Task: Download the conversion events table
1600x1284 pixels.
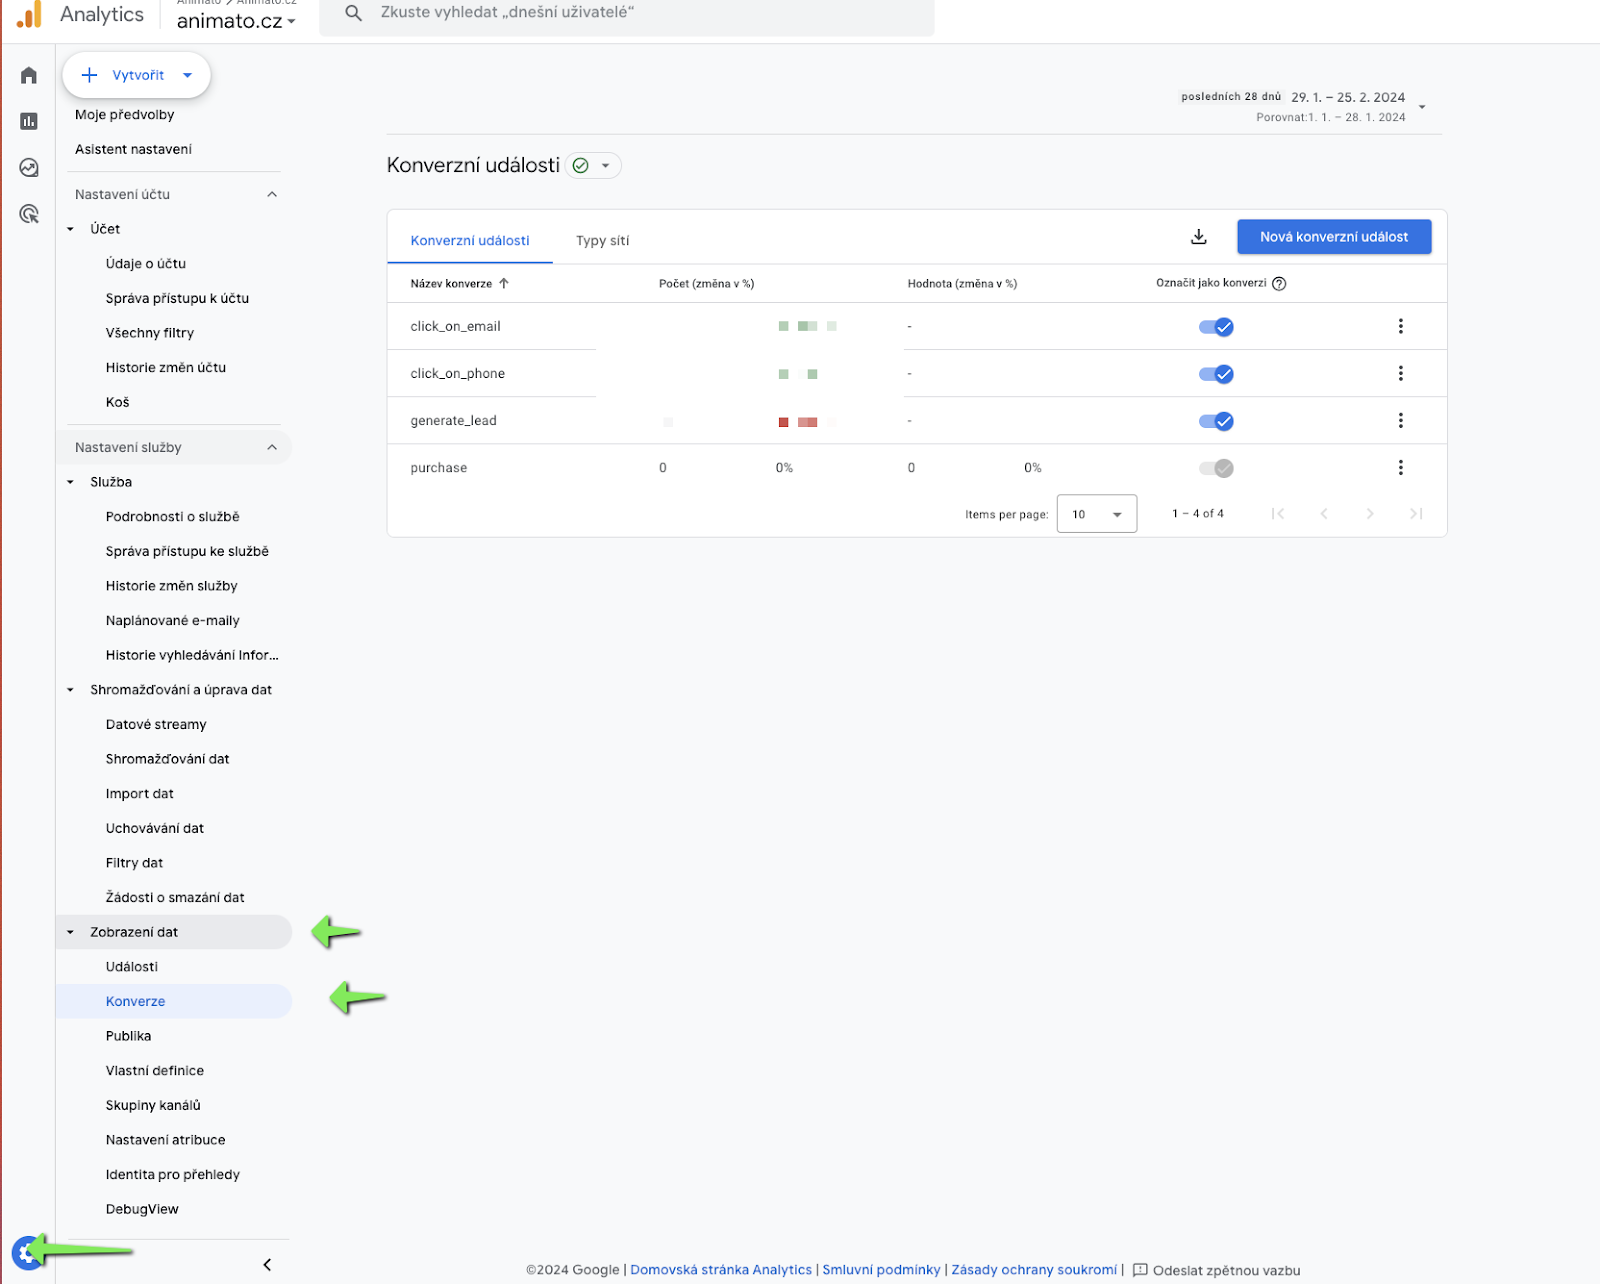Action: coord(1199,237)
